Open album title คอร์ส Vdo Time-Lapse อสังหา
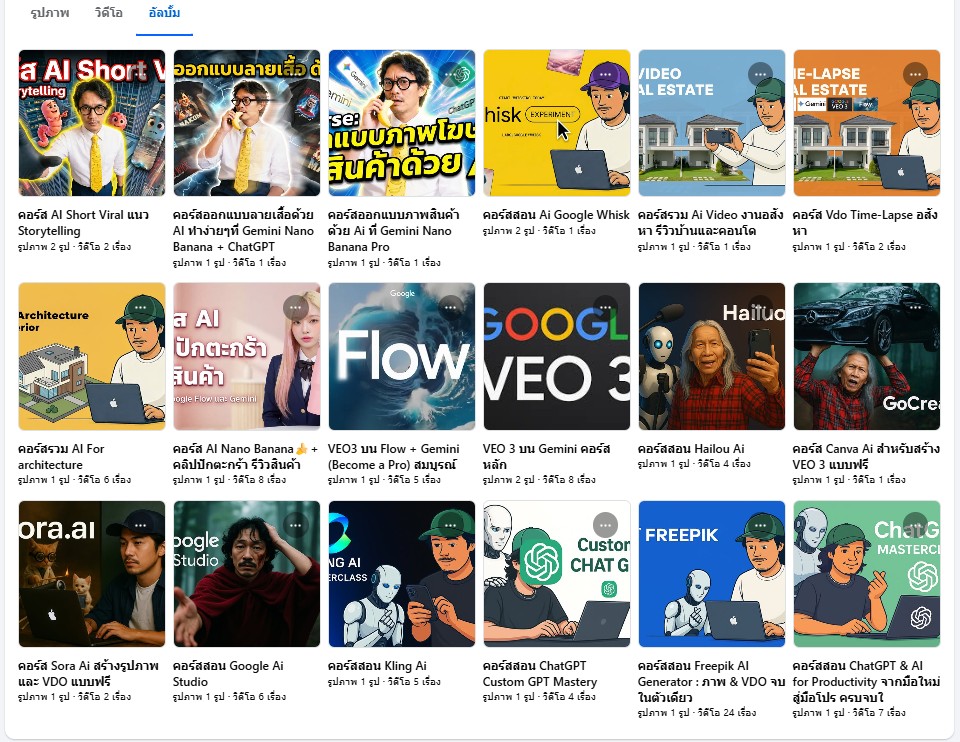Screen dimensions: 960x742 tap(865, 223)
